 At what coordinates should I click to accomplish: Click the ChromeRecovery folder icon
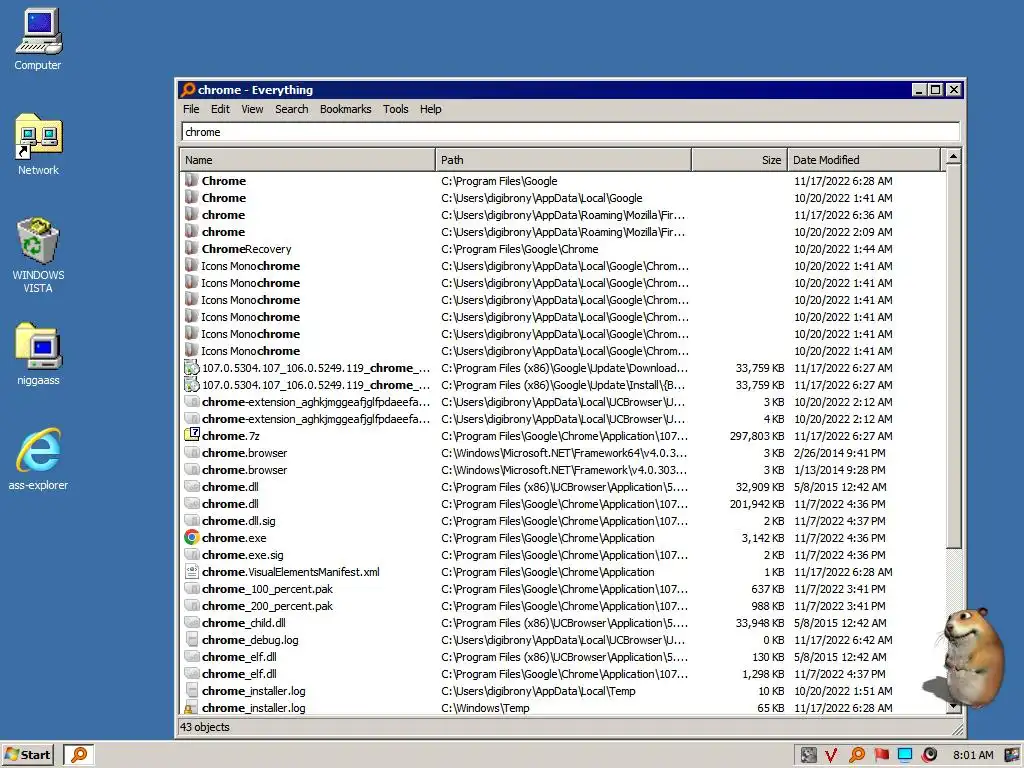tap(191, 248)
